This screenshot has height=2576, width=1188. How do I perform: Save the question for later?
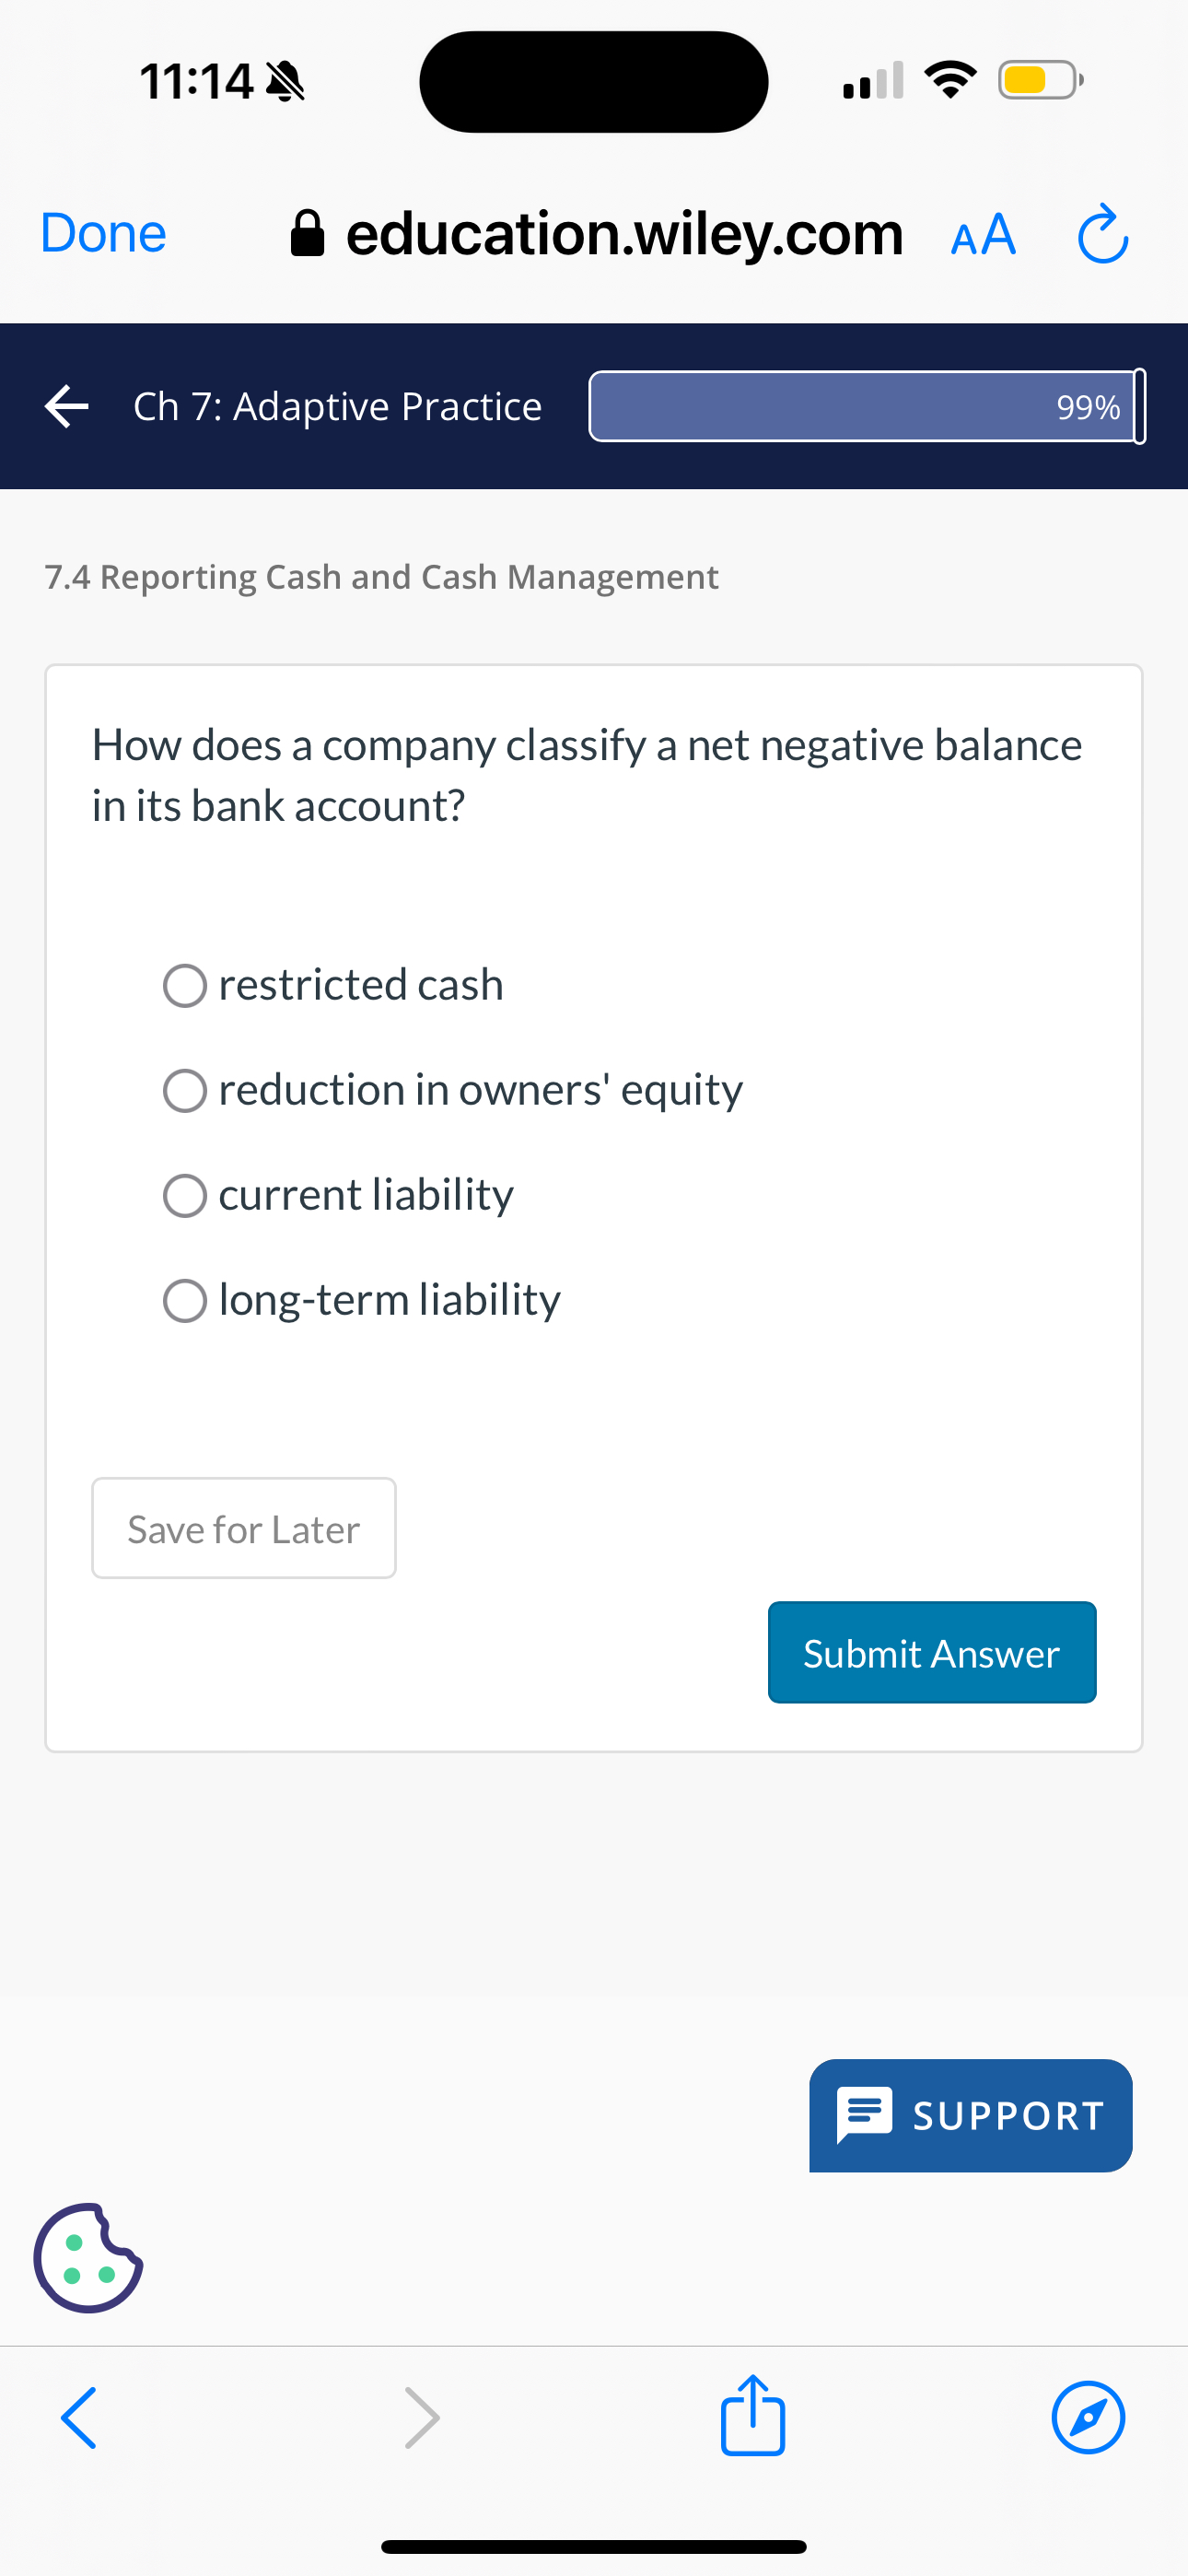[242, 1528]
